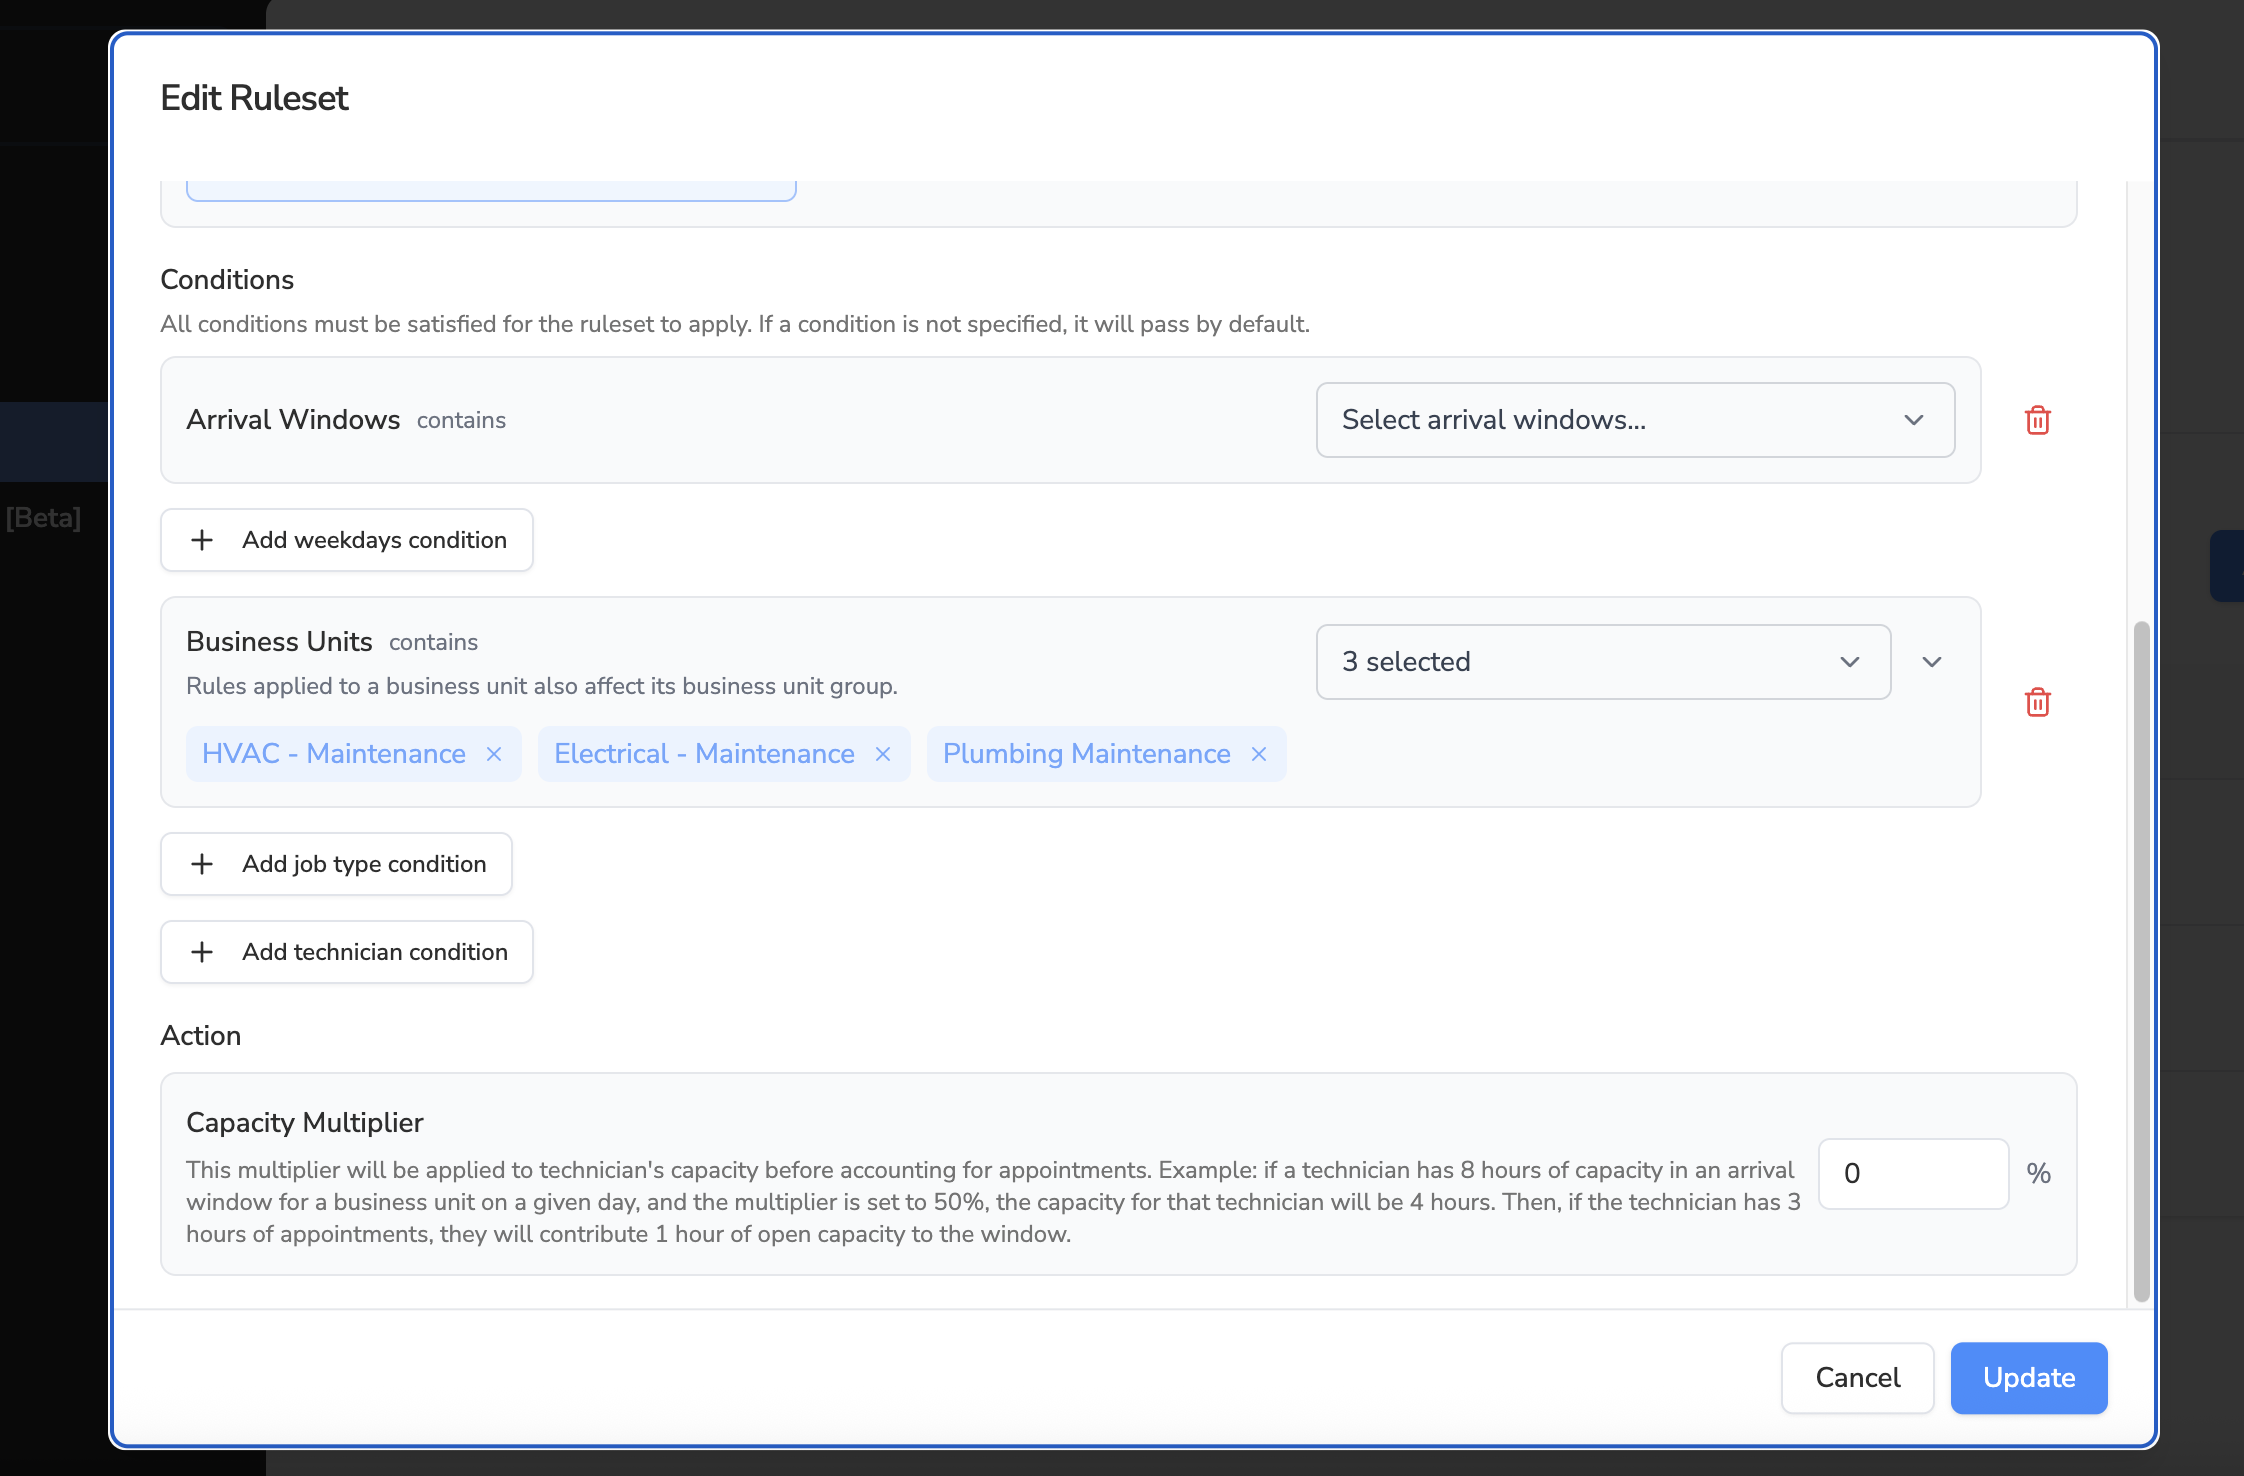Open the Select arrival windows dropdown
The width and height of the screenshot is (2244, 1476).
click(x=1635, y=420)
